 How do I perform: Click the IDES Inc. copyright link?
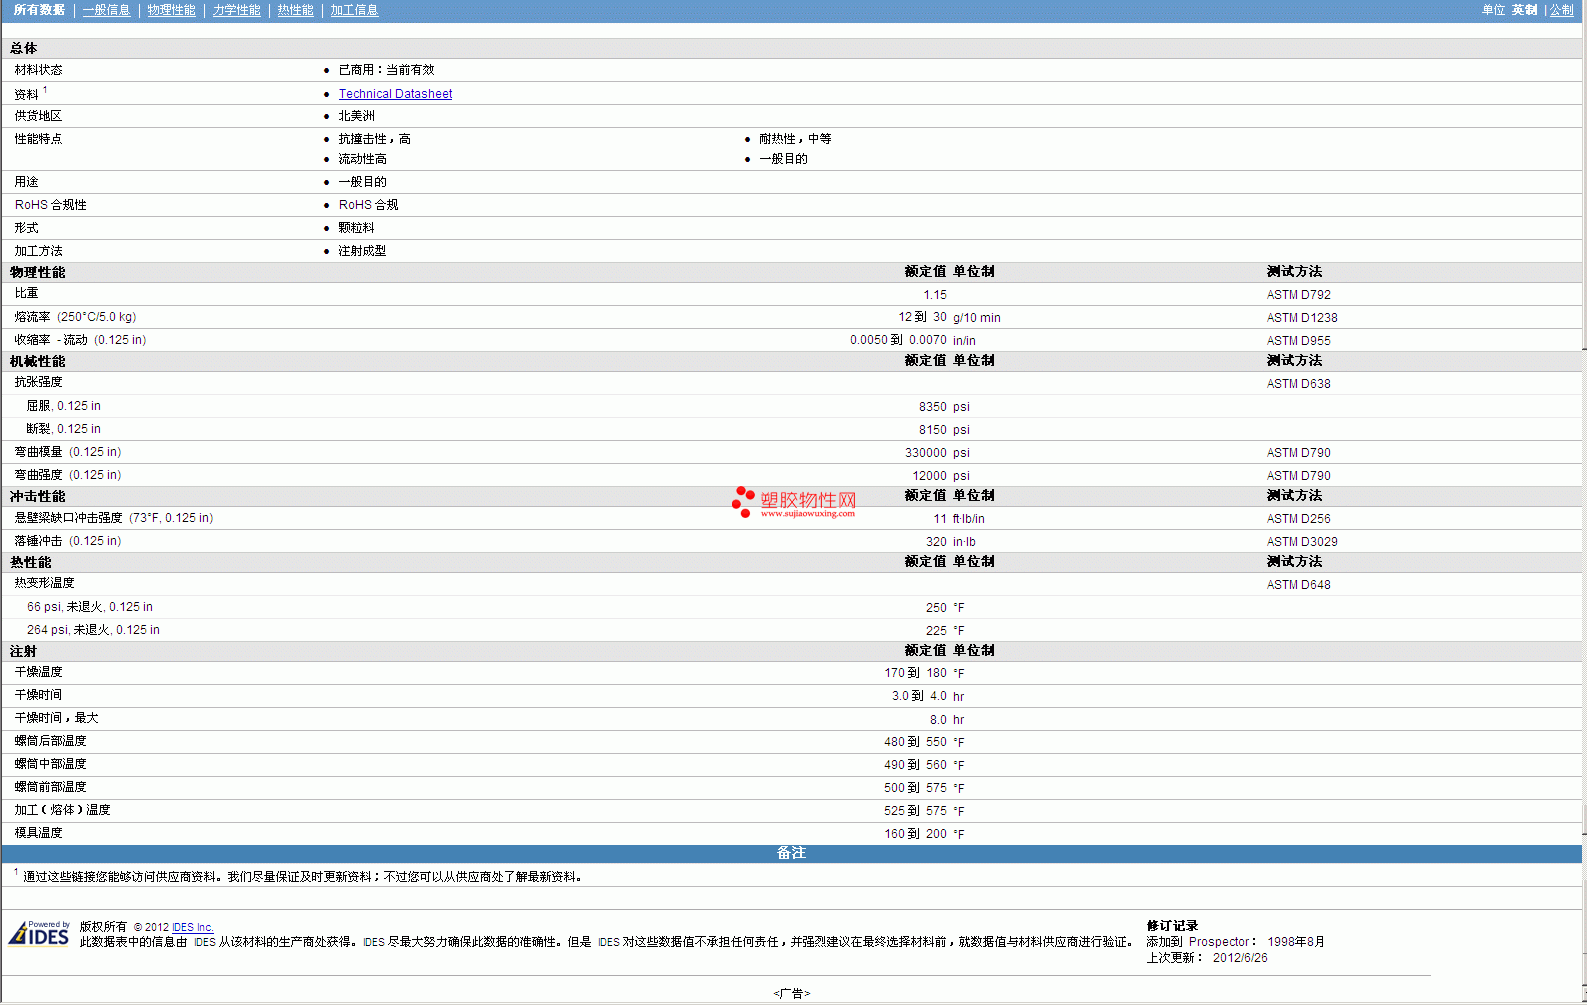(193, 927)
